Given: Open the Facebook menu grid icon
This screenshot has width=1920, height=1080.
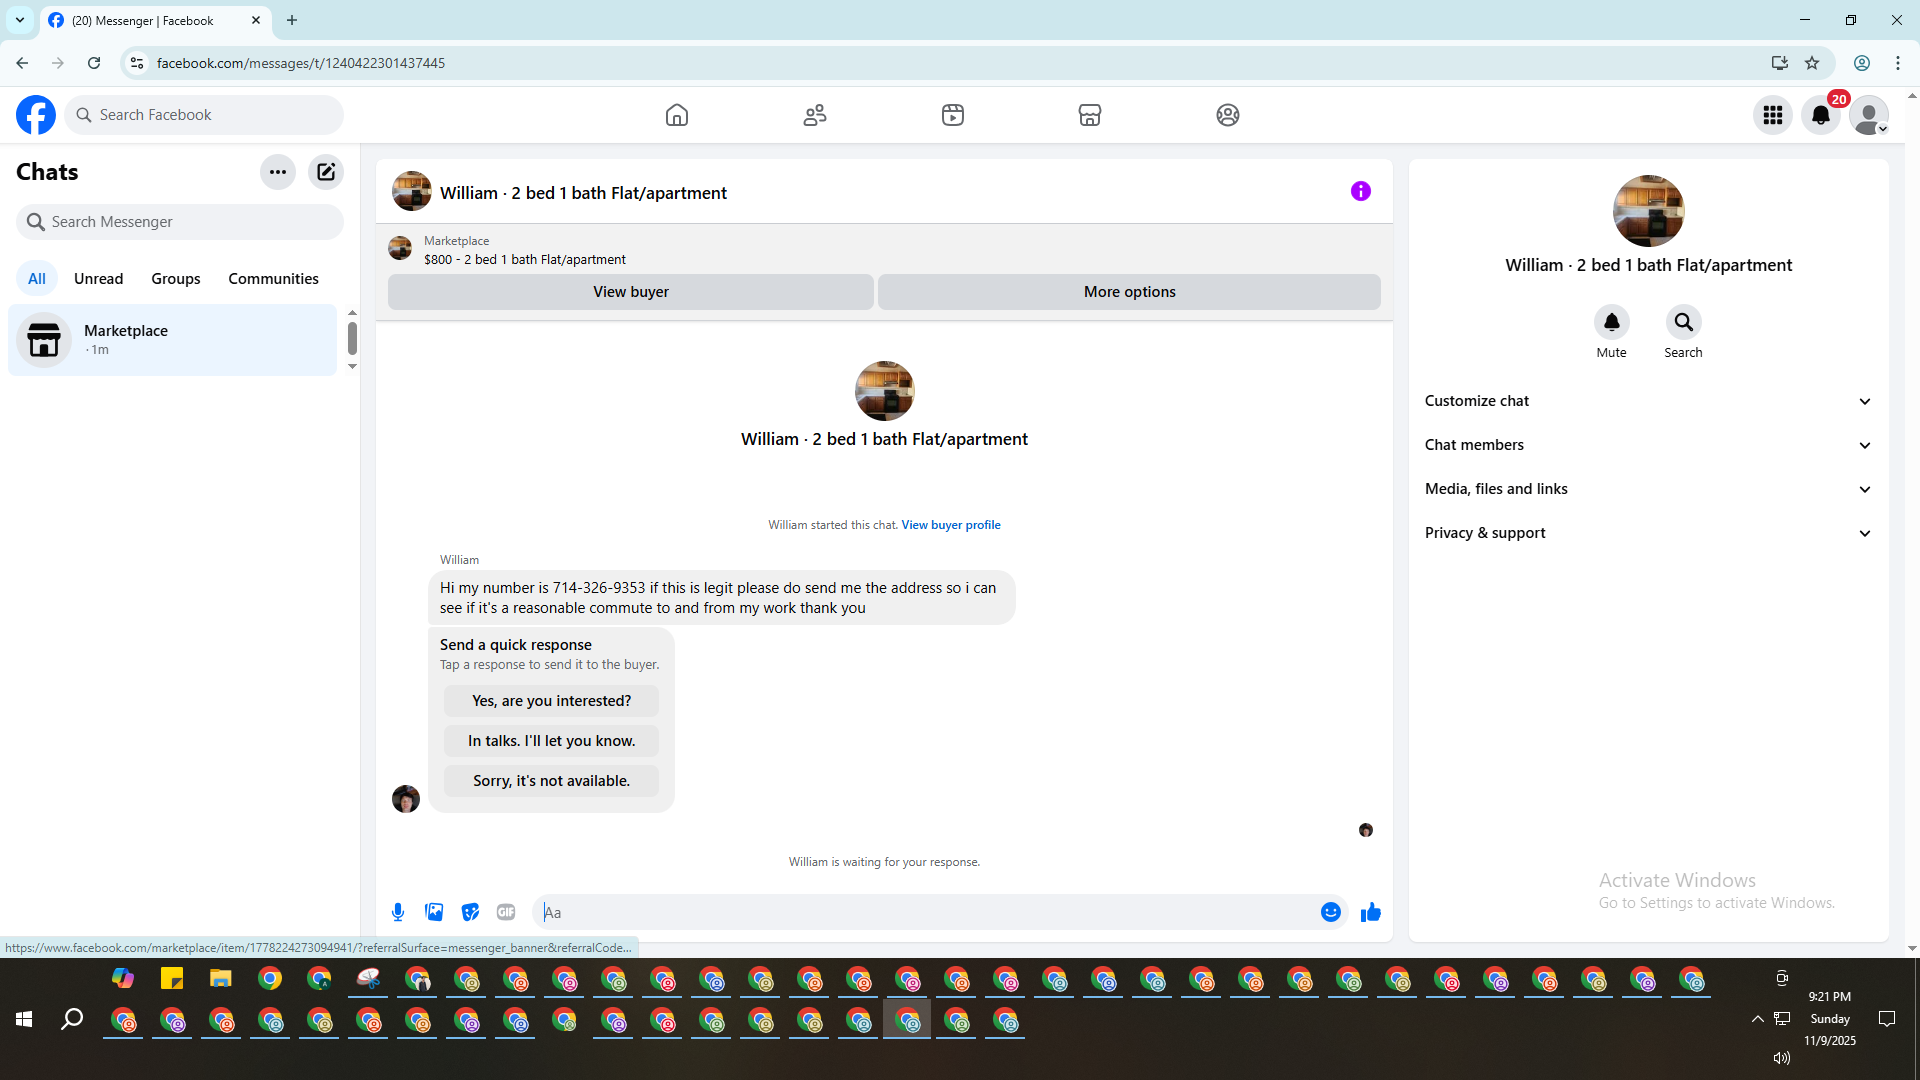Looking at the screenshot, I should (1773, 115).
